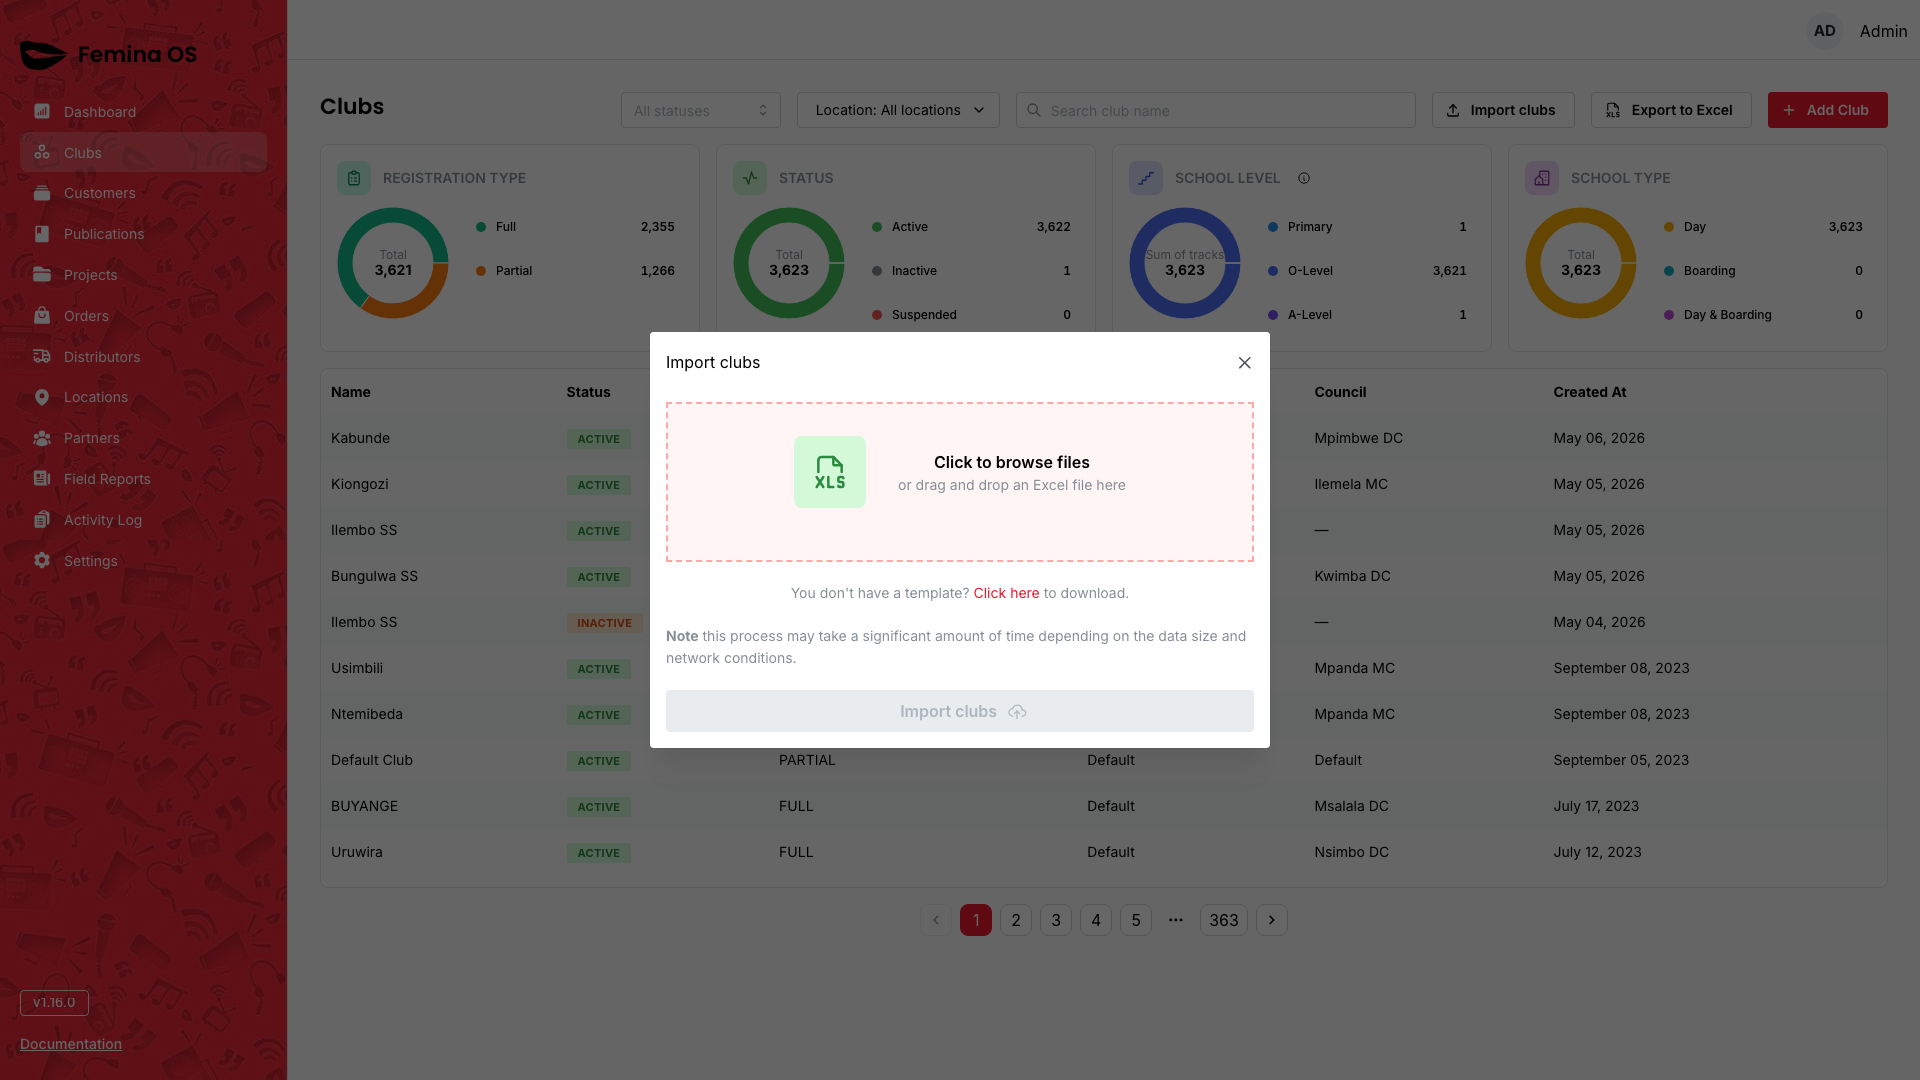Click the INACTIVE status badge

pyautogui.click(x=604, y=623)
